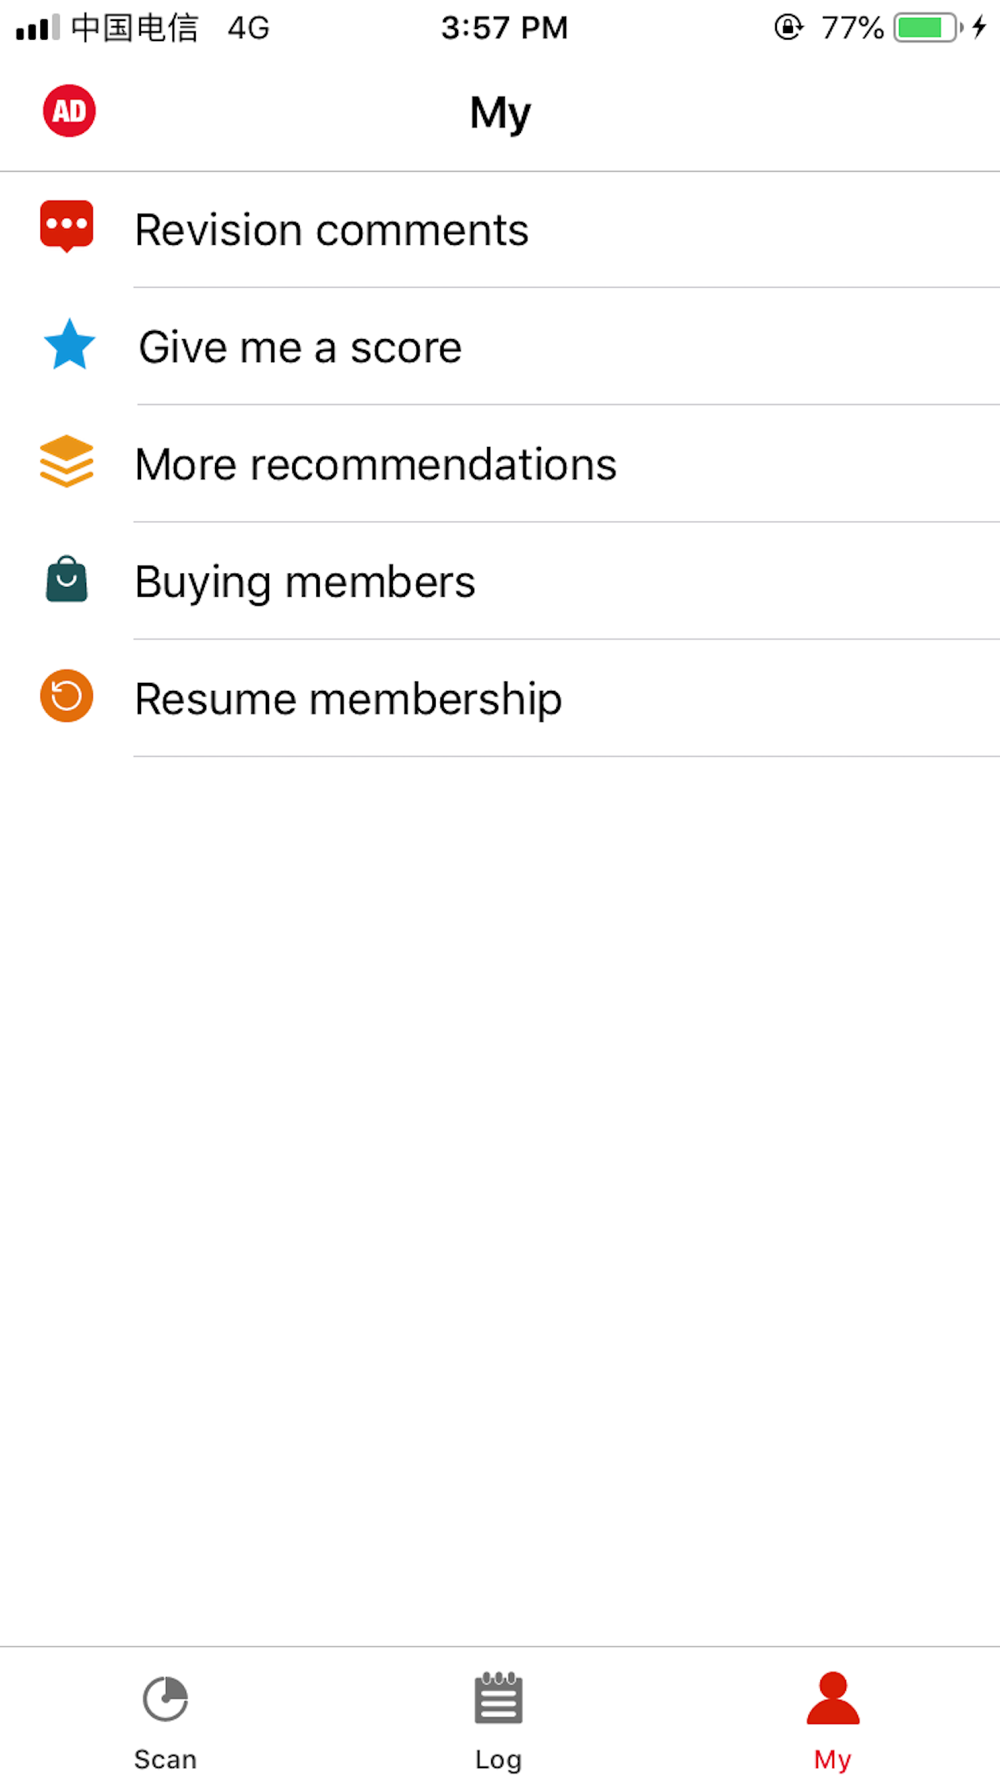
Task: Select Resume membership
Action: tap(348, 699)
